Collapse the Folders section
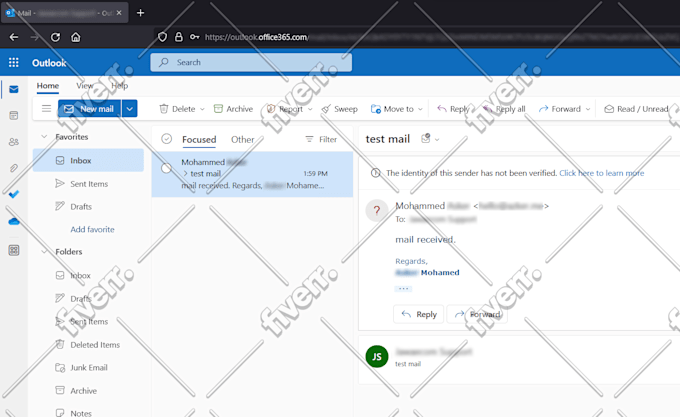The width and height of the screenshot is (680, 417). [44, 251]
